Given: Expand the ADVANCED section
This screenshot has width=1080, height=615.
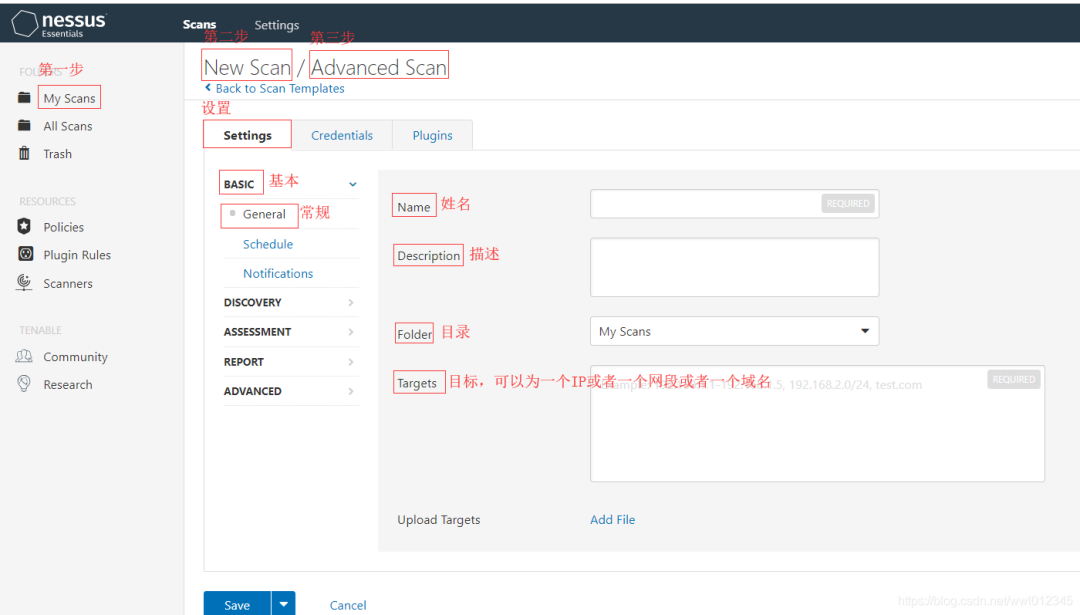Looking at the screenshot, I should 291,391.
